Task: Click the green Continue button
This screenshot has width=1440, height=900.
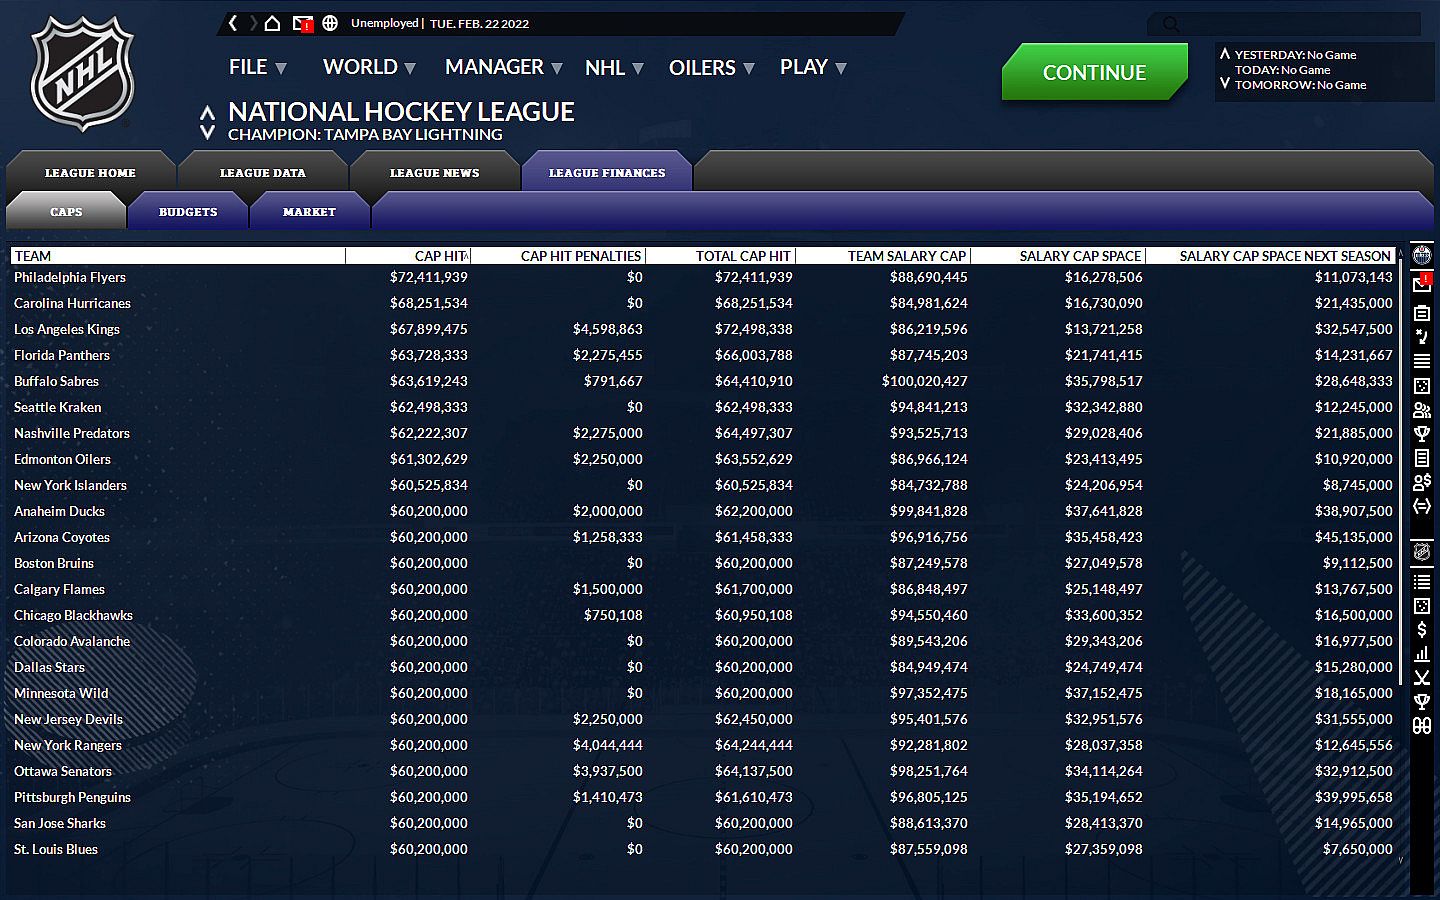Action: [x=1094, y=72]
